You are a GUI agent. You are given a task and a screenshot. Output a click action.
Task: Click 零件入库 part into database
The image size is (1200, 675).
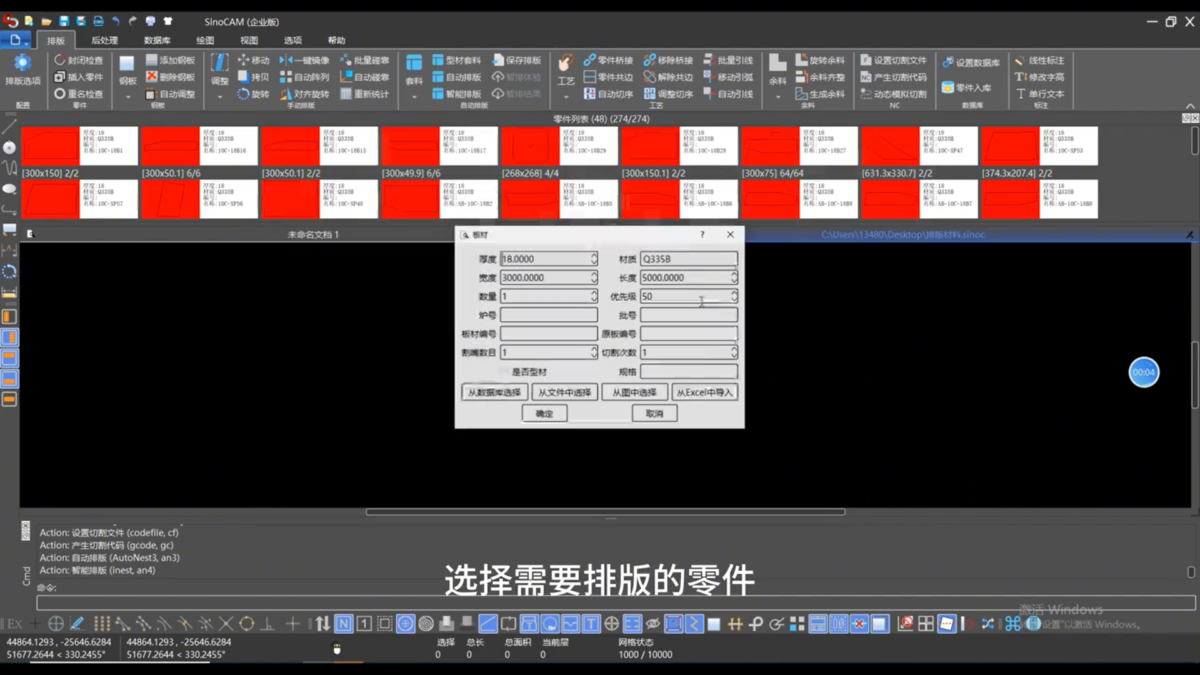[x=967, y=88]
